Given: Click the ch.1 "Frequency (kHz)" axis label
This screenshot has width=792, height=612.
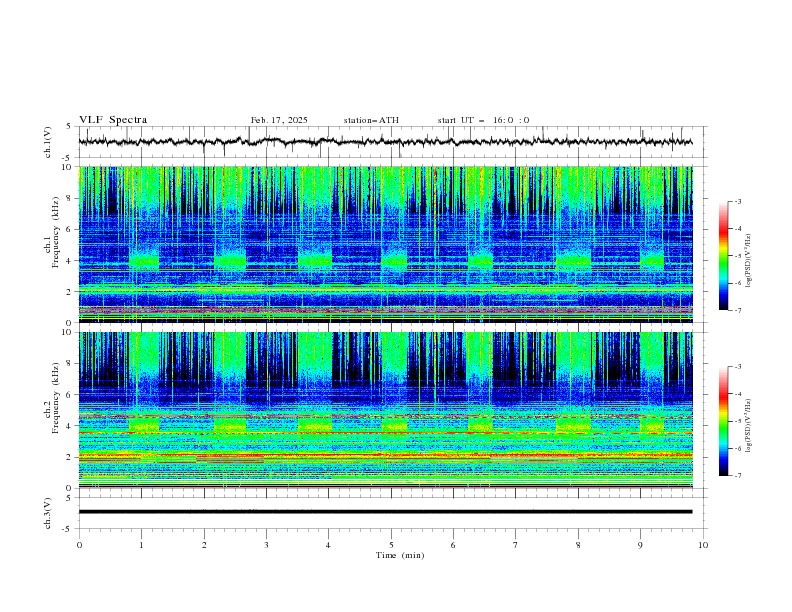Looking at the screenshot, I should (56, 232).
